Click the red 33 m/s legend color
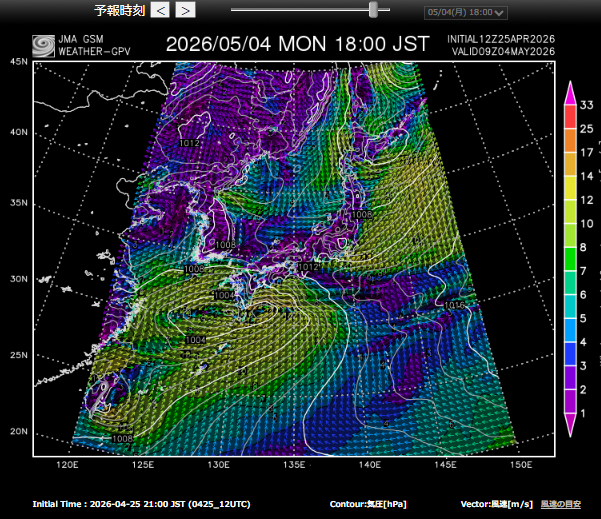 click(x=569, y=113)
